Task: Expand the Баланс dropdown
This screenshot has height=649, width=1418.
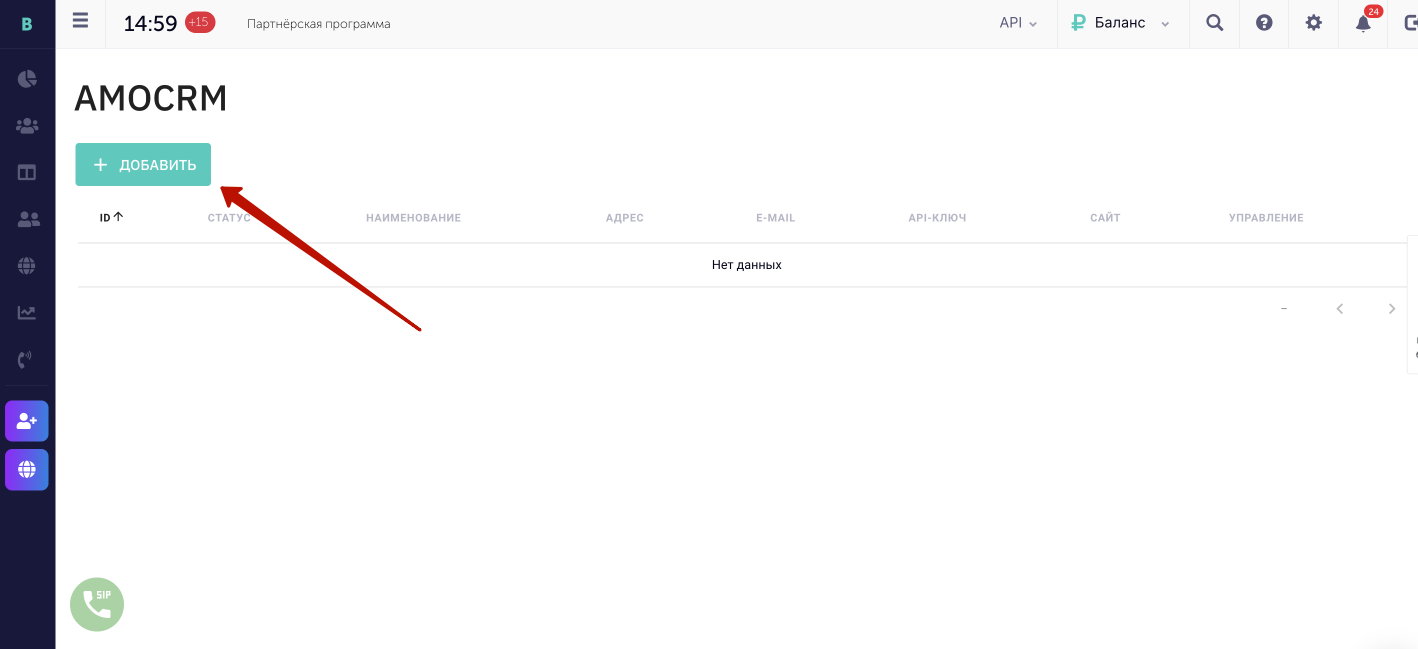Action: (1120, 23)
